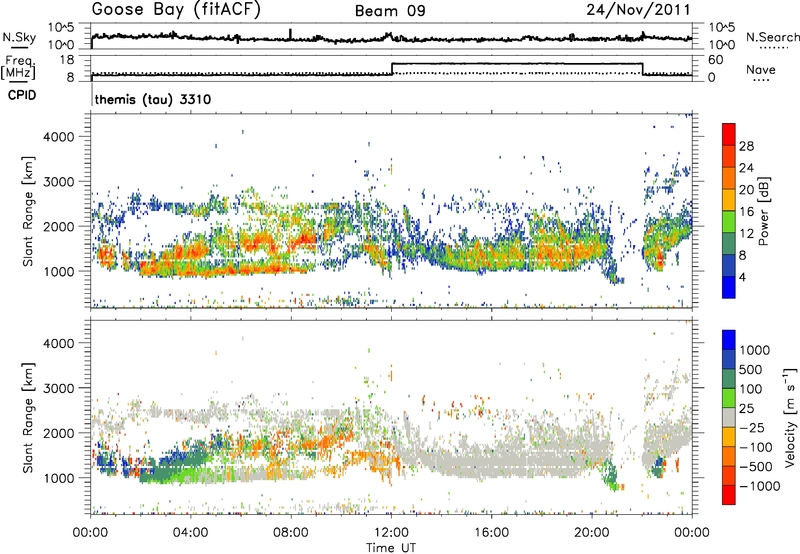The image size is (800, 554).
Task: Click the 'N.Sky' legend label
Action: click(19, 37)
